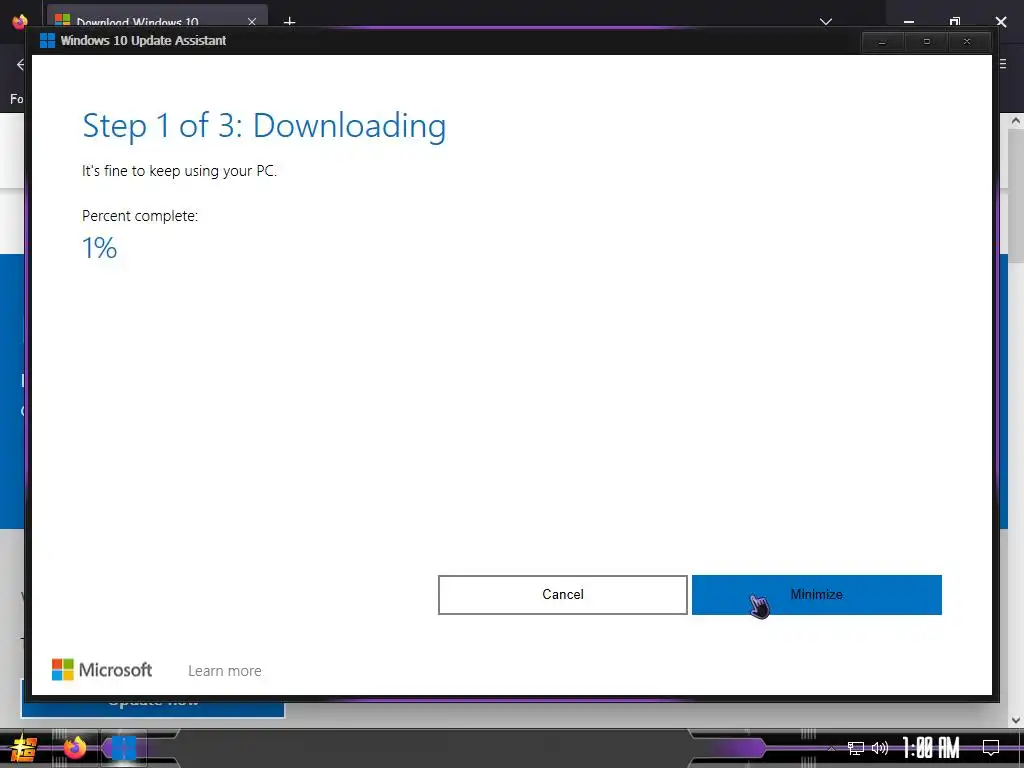Open the Action Center notifications icon
The height and width of the screenshot is (768, 1024).
tap(991, 748)
